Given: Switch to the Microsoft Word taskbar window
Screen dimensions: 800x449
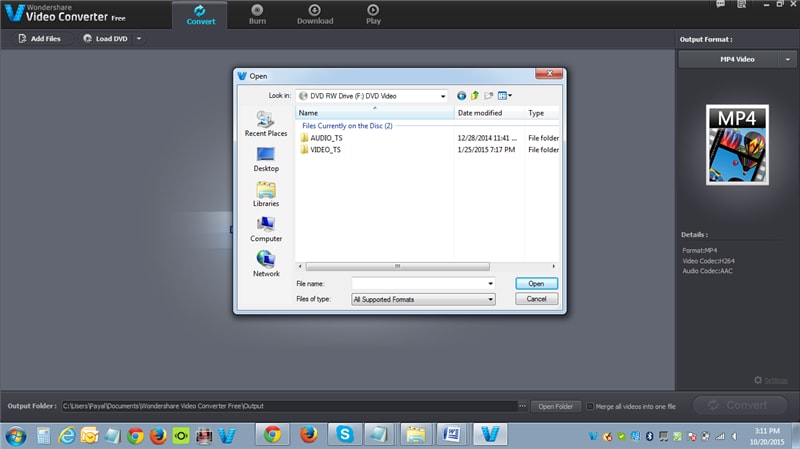Looking at the screenshot, I should pyautogui.click(x=452, y=435).
